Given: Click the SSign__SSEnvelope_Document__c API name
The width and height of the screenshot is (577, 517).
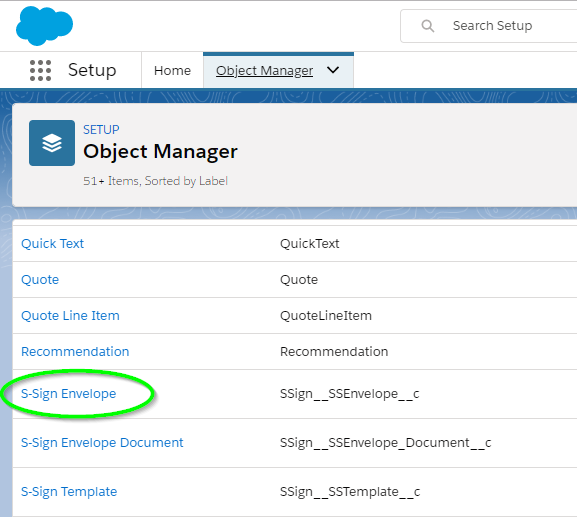Looking at the screenshot, I should (x=385, y=443).
